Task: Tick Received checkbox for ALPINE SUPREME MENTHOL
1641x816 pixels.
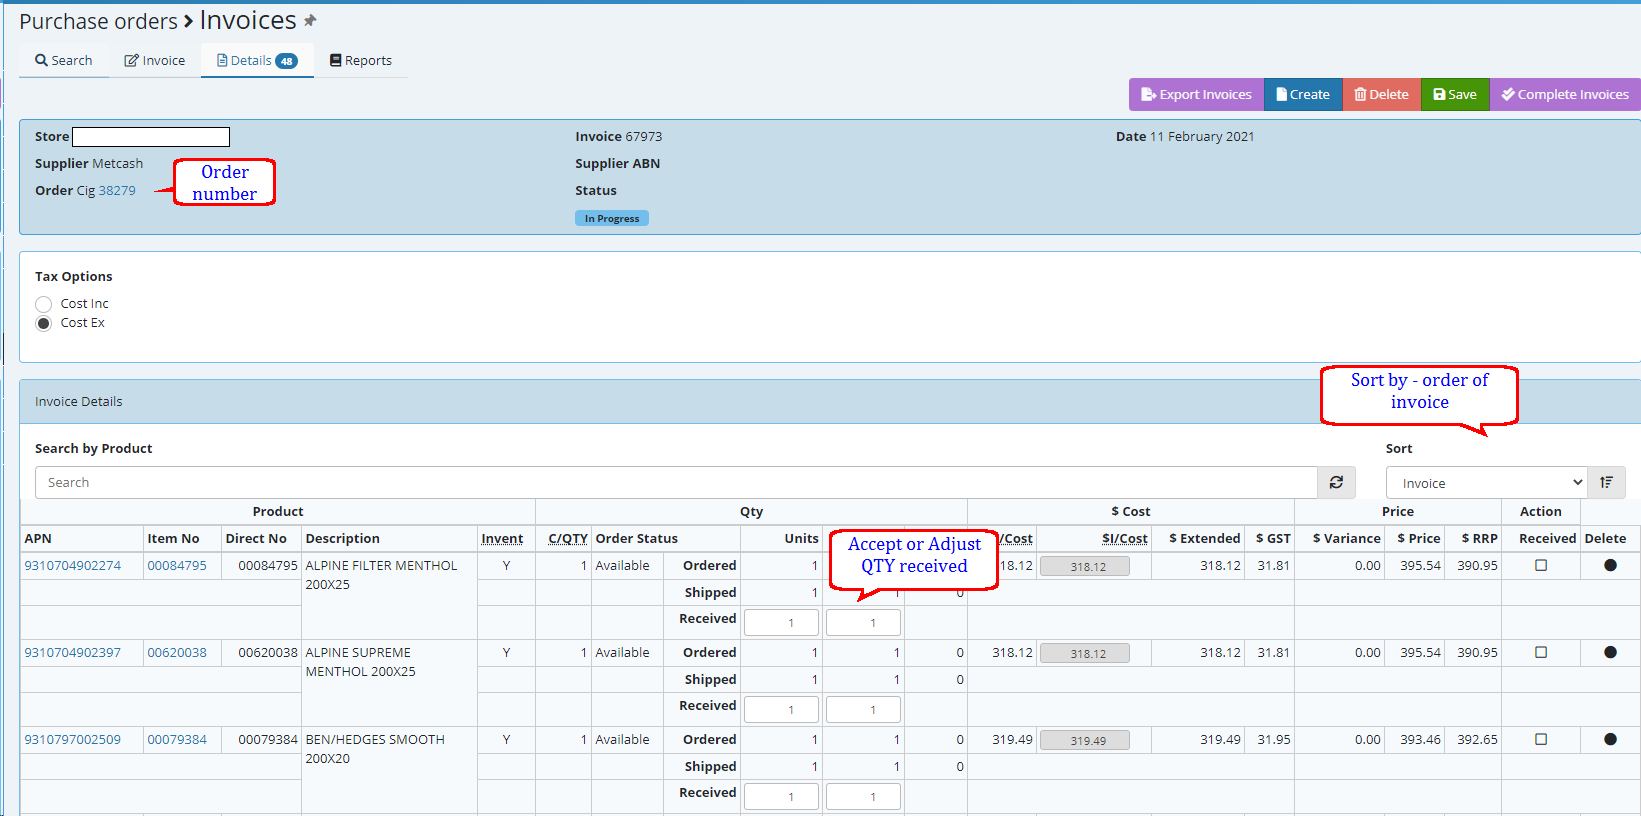Action: 1541,652
